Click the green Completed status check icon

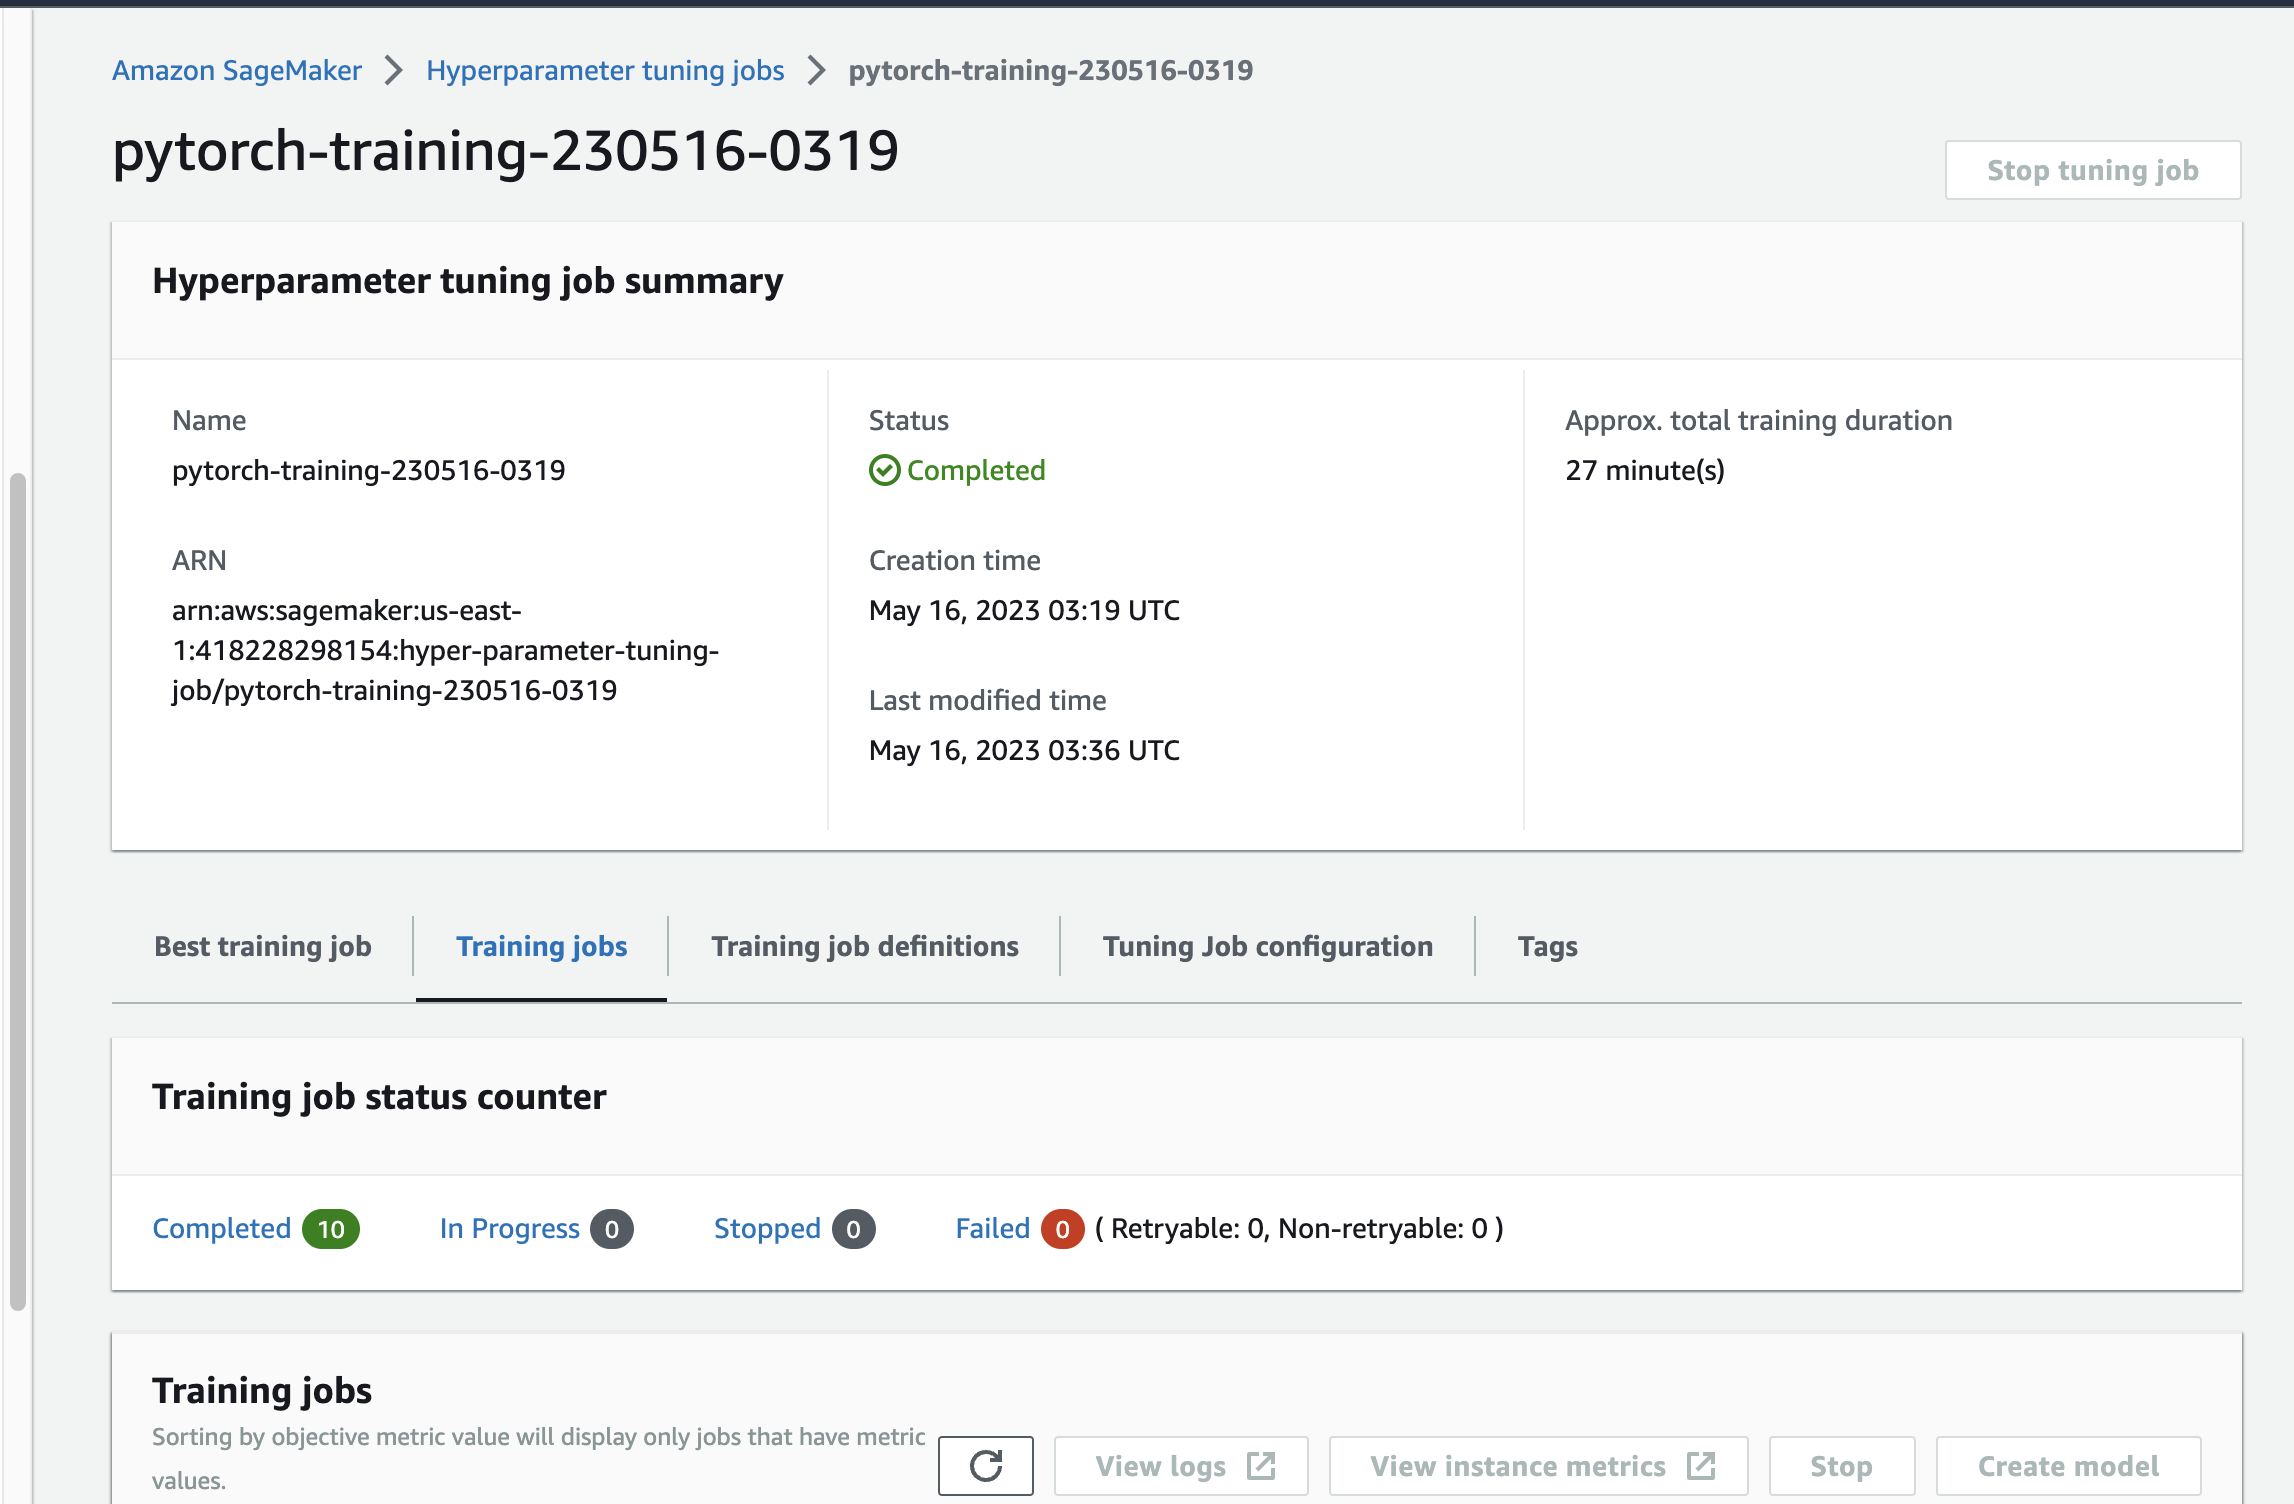click(884, 470)
